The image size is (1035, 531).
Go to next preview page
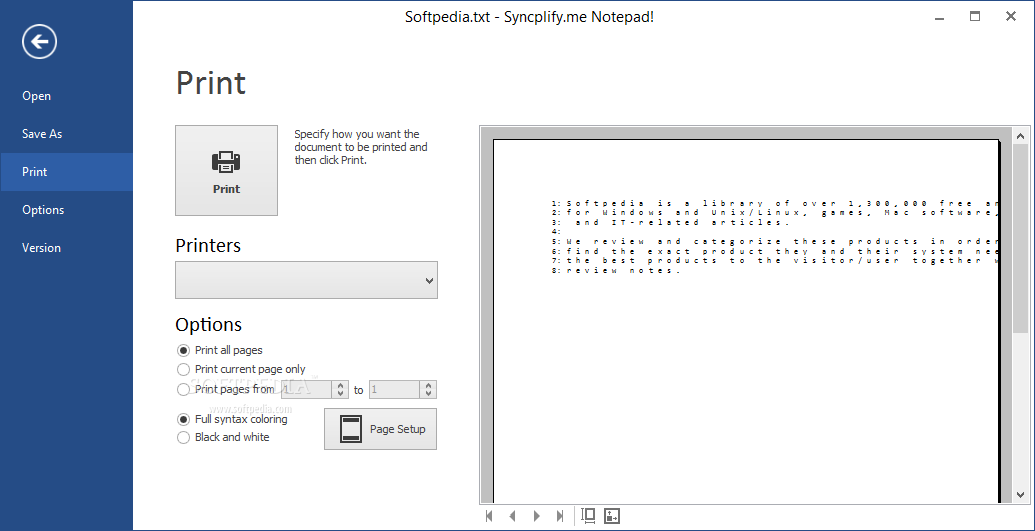[537, 516]
